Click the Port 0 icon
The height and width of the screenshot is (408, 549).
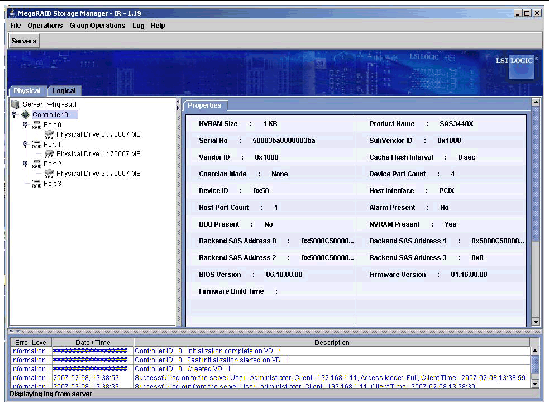(36, 125)
